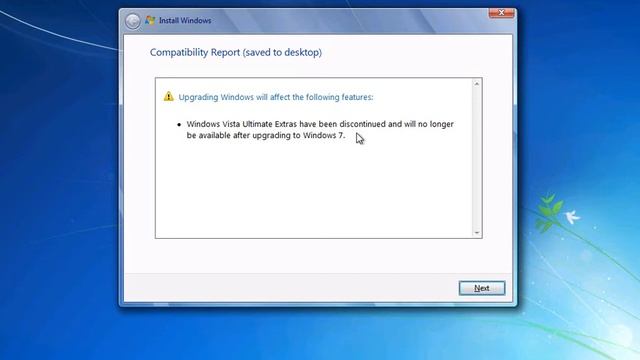Click the 'Windows Vista Ultimate Extras' bullet text
Viewport: 640px width, 360px height.
pos(320,129)
